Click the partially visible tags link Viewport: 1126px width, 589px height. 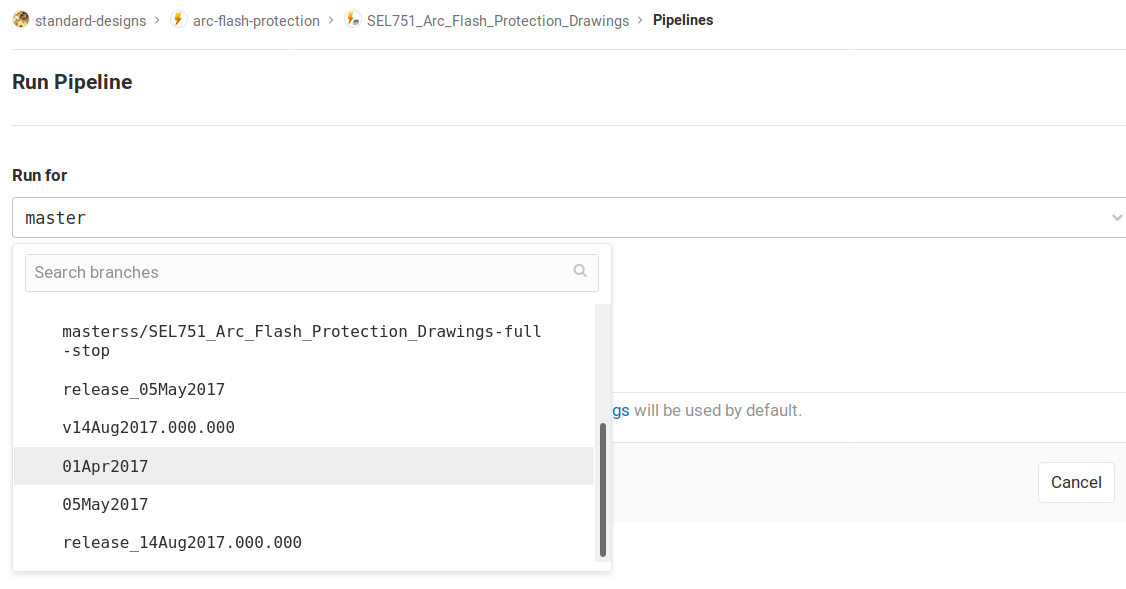point(621,410)
